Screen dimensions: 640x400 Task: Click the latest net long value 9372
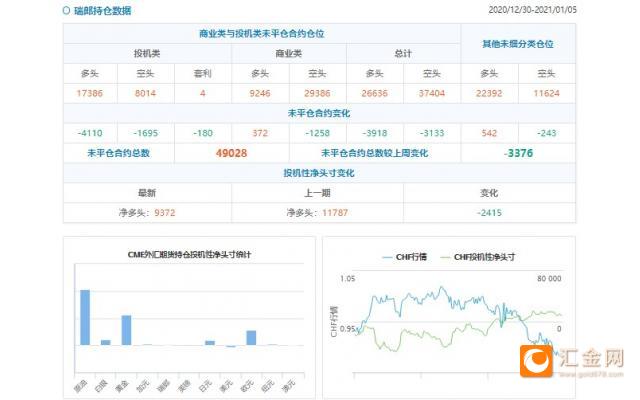pyautogui.click(x=164, y=213)
